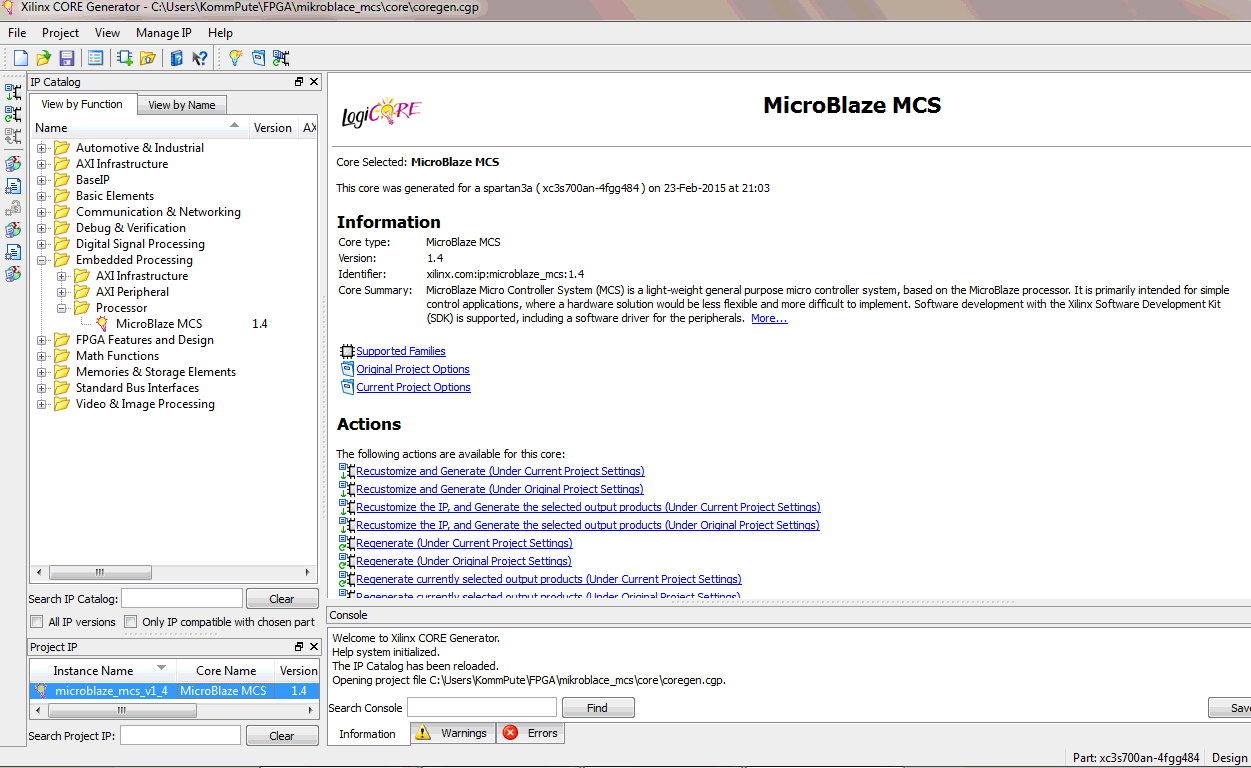Viewport: 1251px width, 768px height.
Task: Select the Information console tab
Action: pos(367,734)
